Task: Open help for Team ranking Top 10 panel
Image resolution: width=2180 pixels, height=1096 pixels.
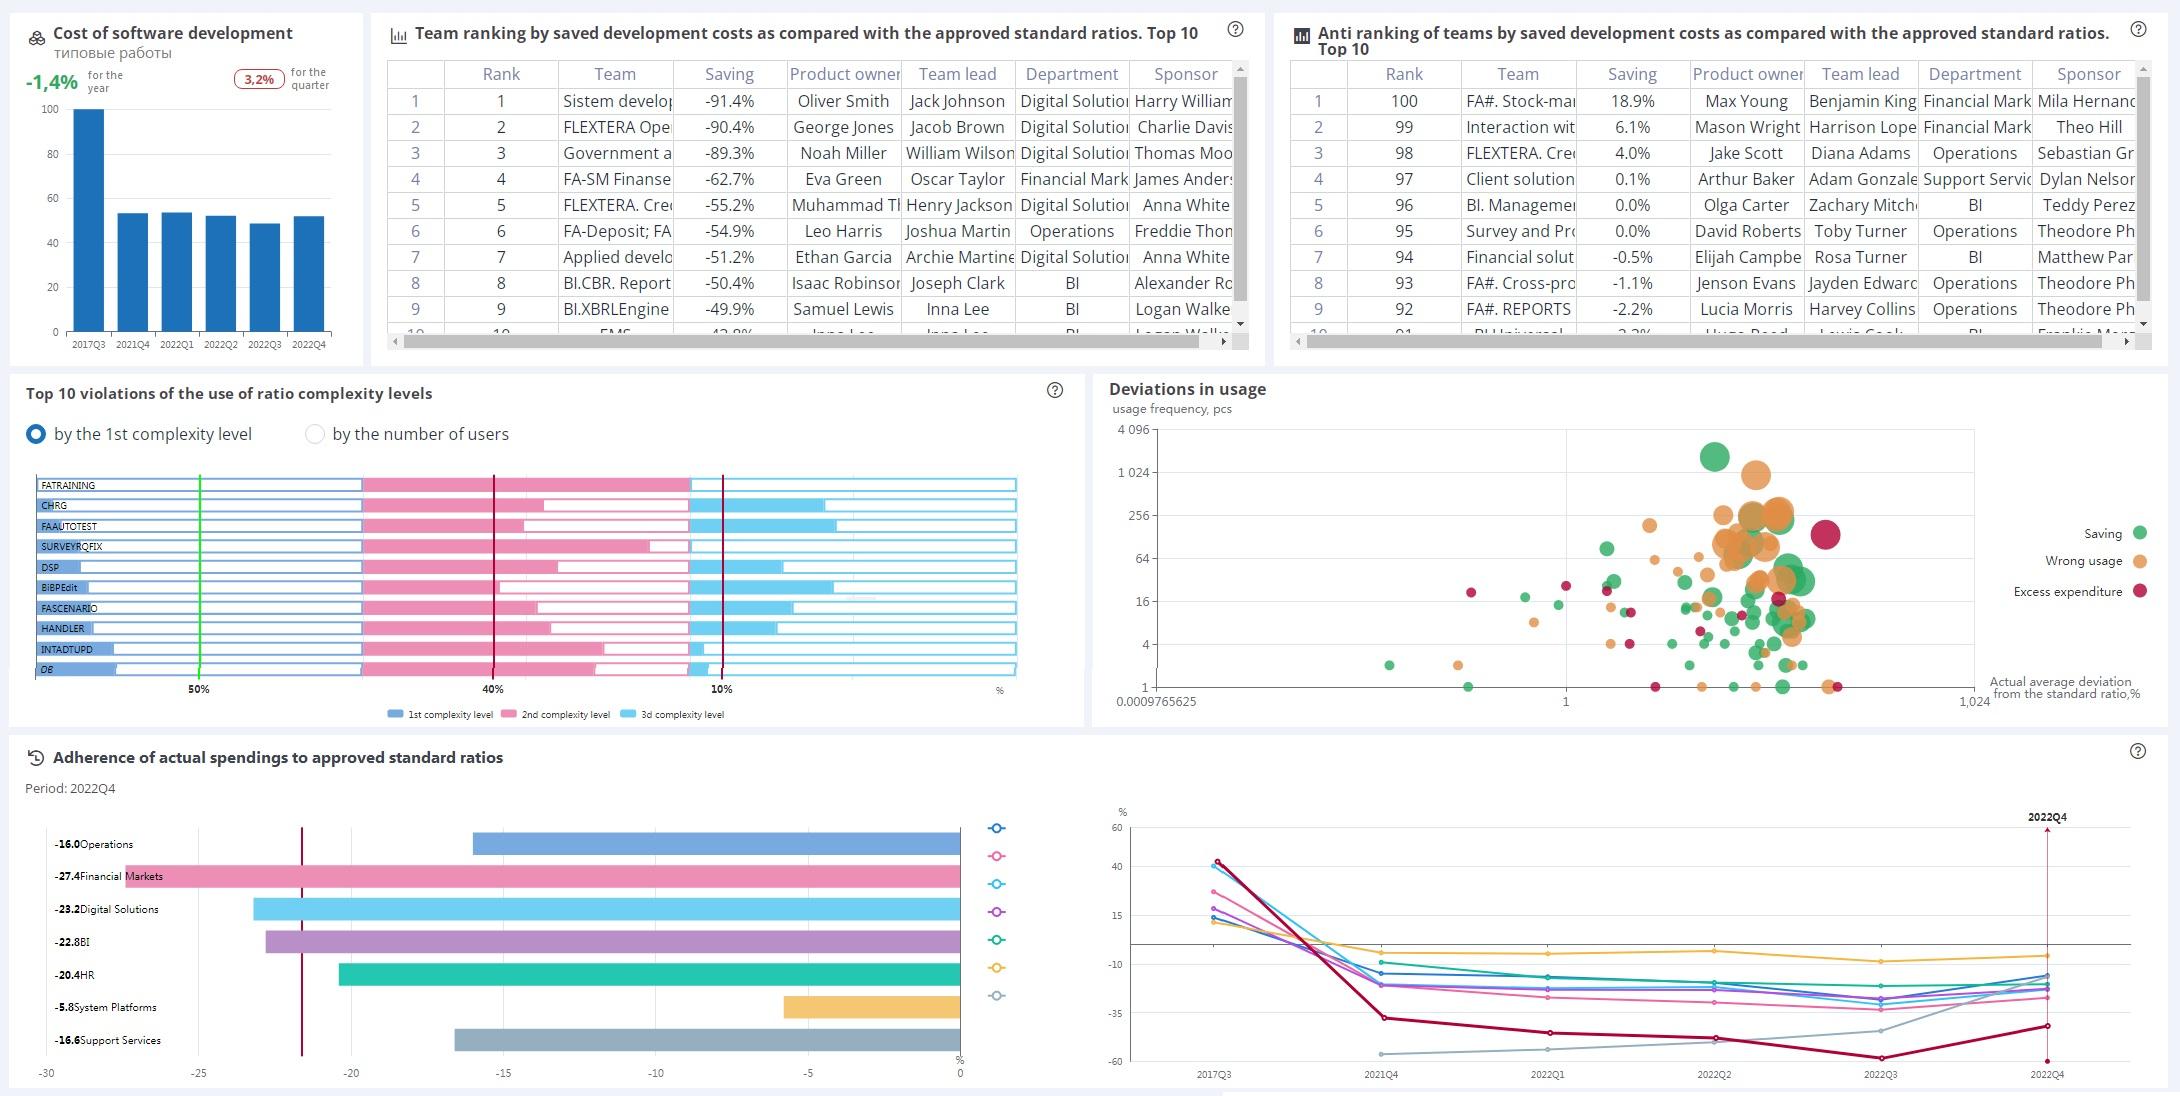Action: [1235, 30]
